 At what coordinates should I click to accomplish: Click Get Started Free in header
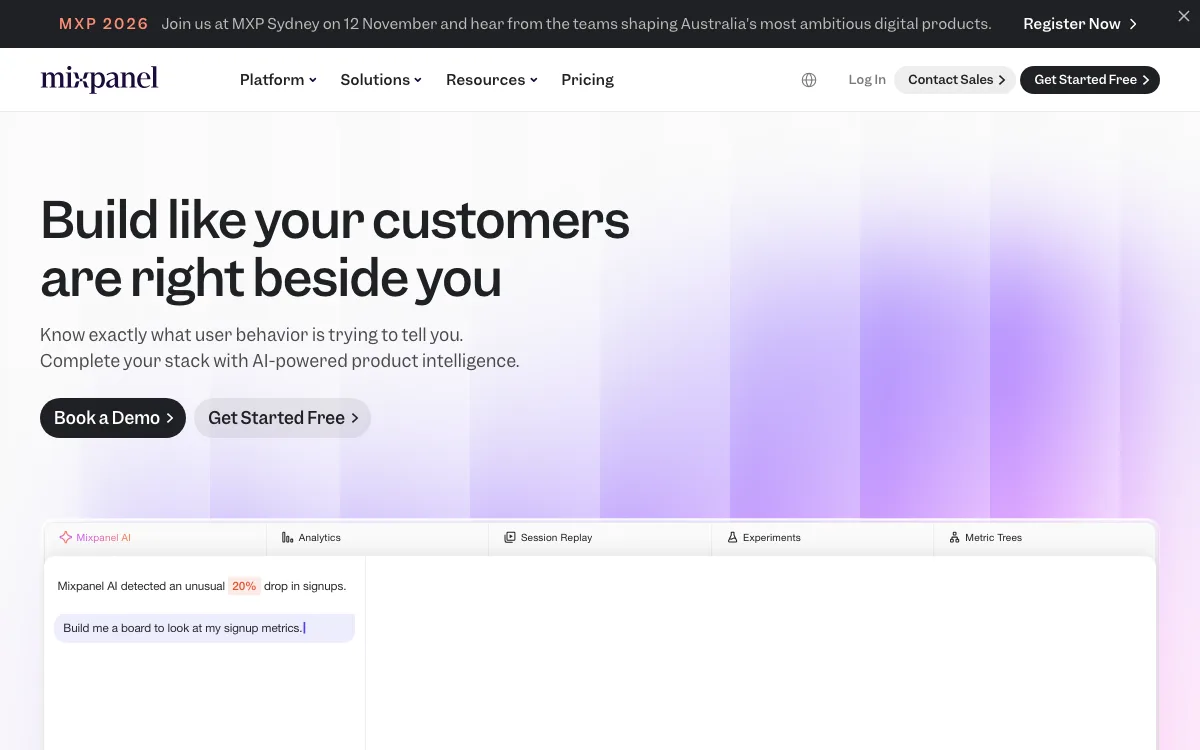click(x=1090, y=80)
